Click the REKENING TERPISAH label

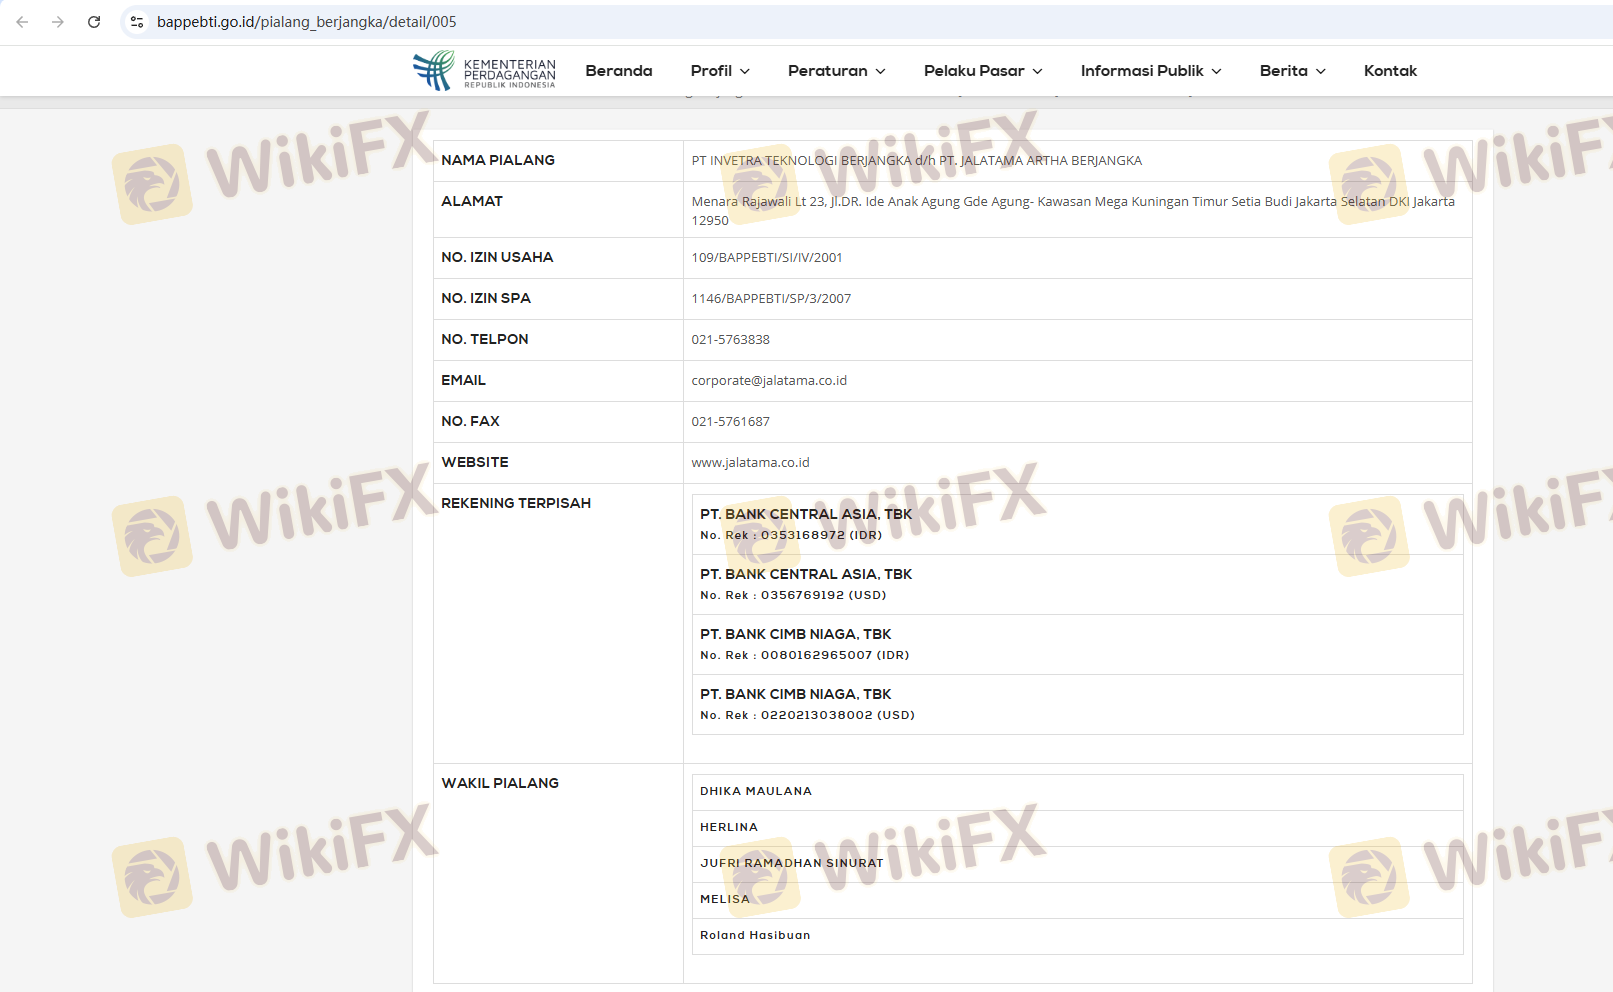[x=516, y=504]
